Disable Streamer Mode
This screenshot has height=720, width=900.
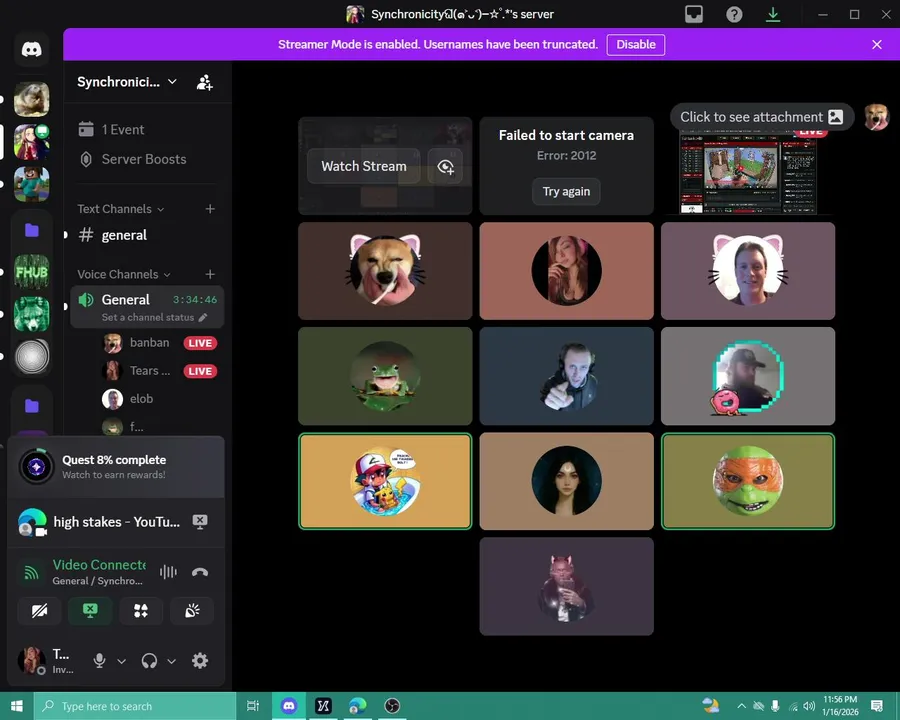point(636,45)
